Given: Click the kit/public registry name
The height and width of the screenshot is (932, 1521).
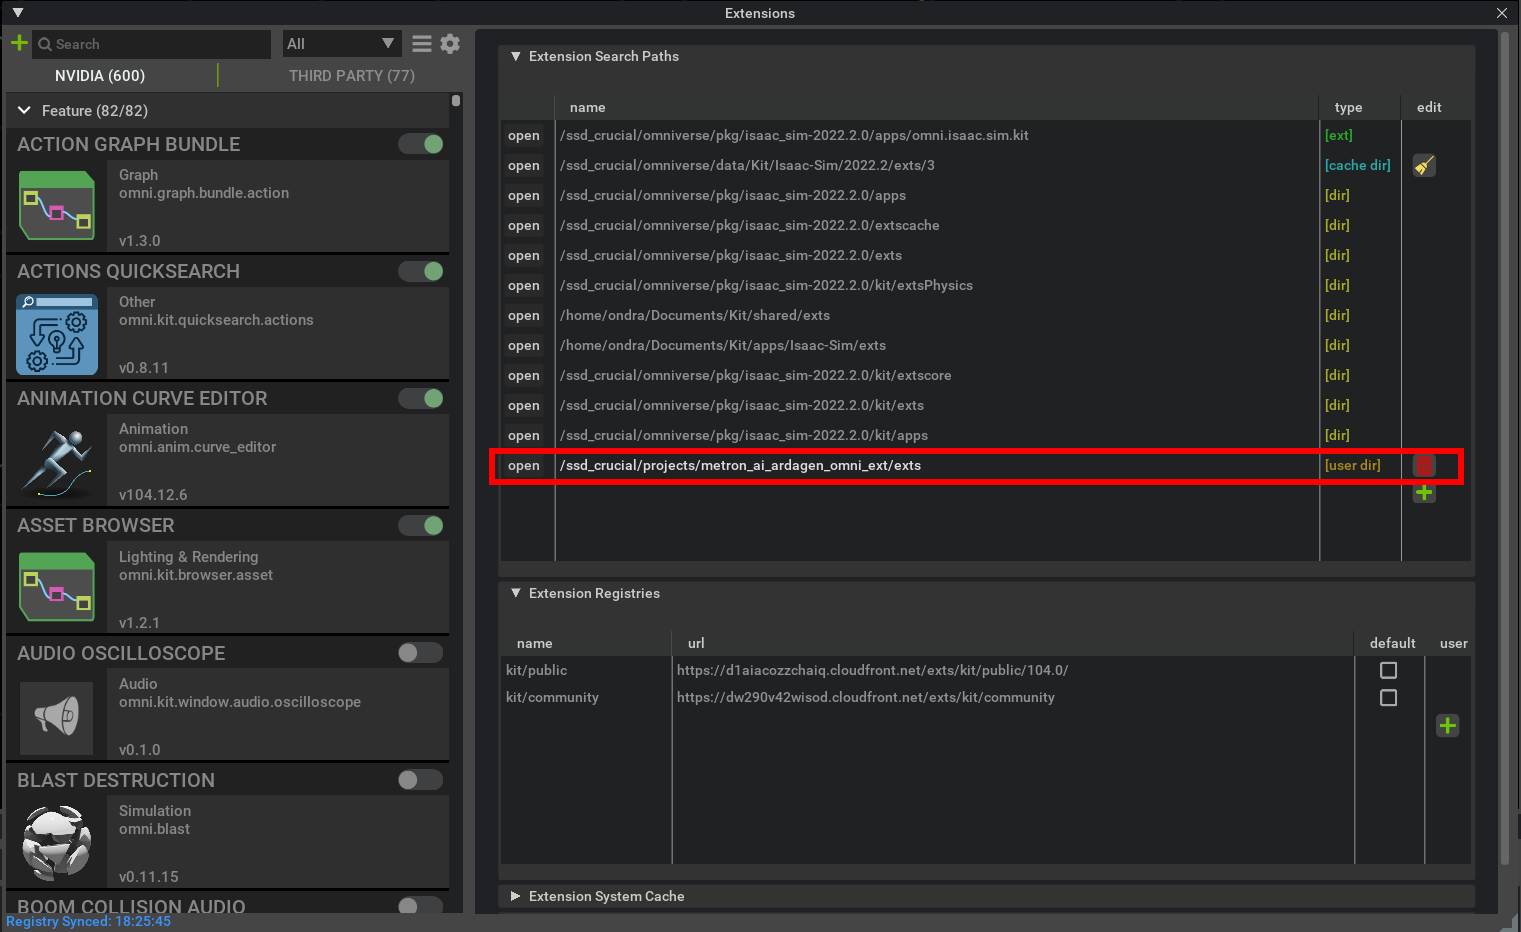Looking at the screenshot, I should click(536, 670).
